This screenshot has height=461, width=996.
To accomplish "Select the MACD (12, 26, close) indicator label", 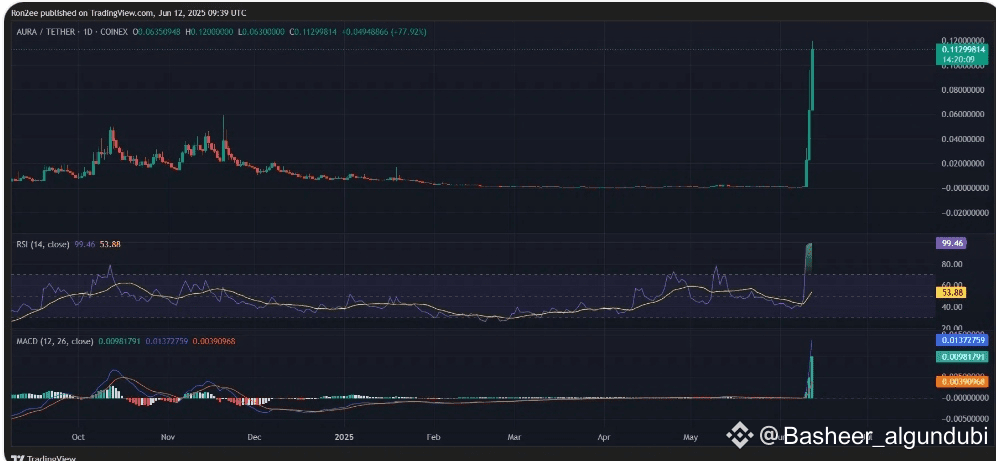I will coord(53,341).
